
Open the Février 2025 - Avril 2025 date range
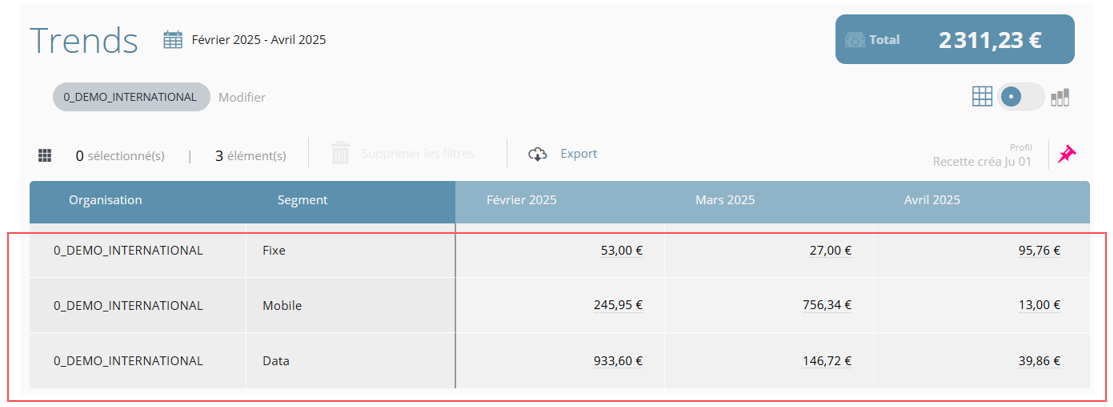[258, 40]
